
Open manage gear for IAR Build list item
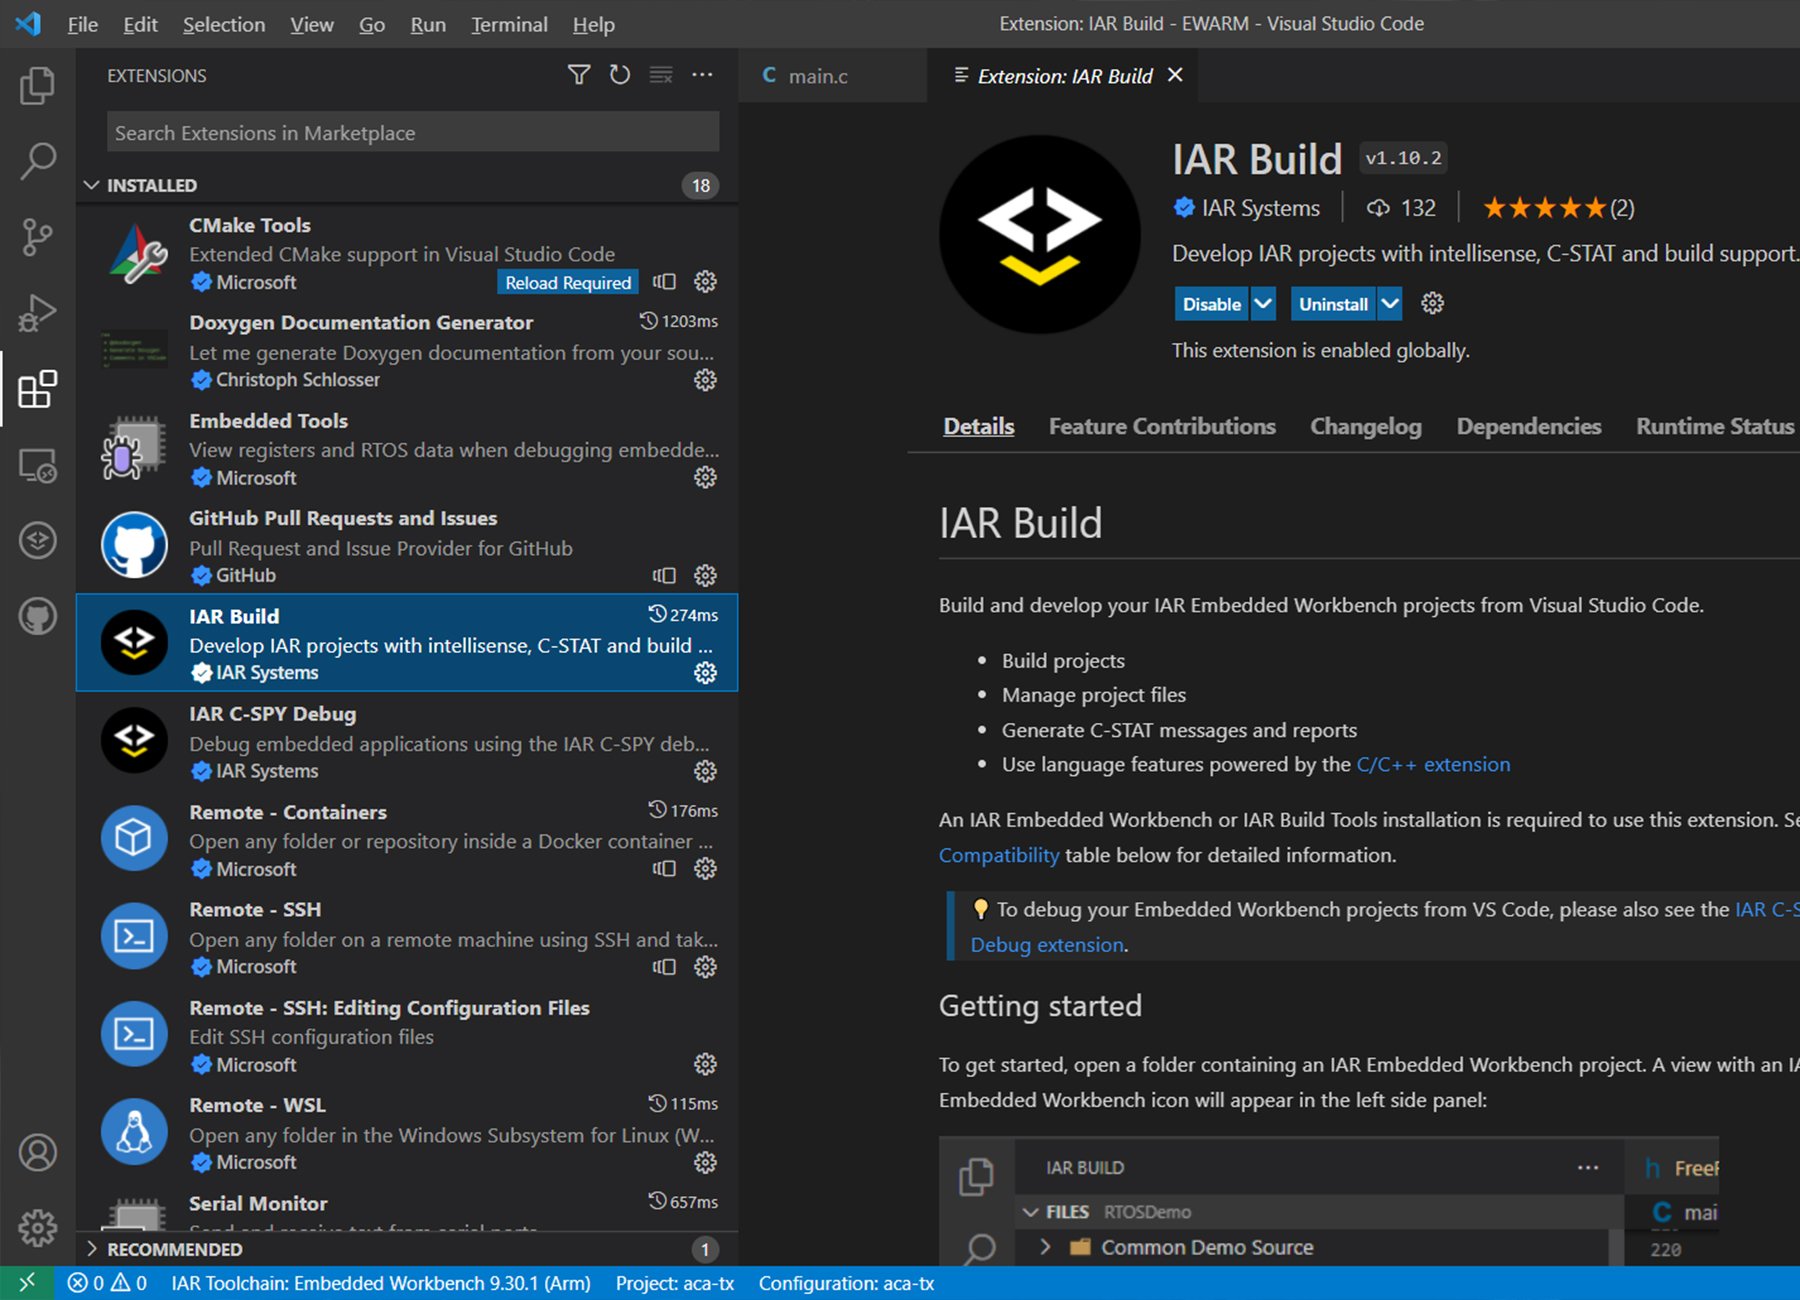(x=705, y=673)
